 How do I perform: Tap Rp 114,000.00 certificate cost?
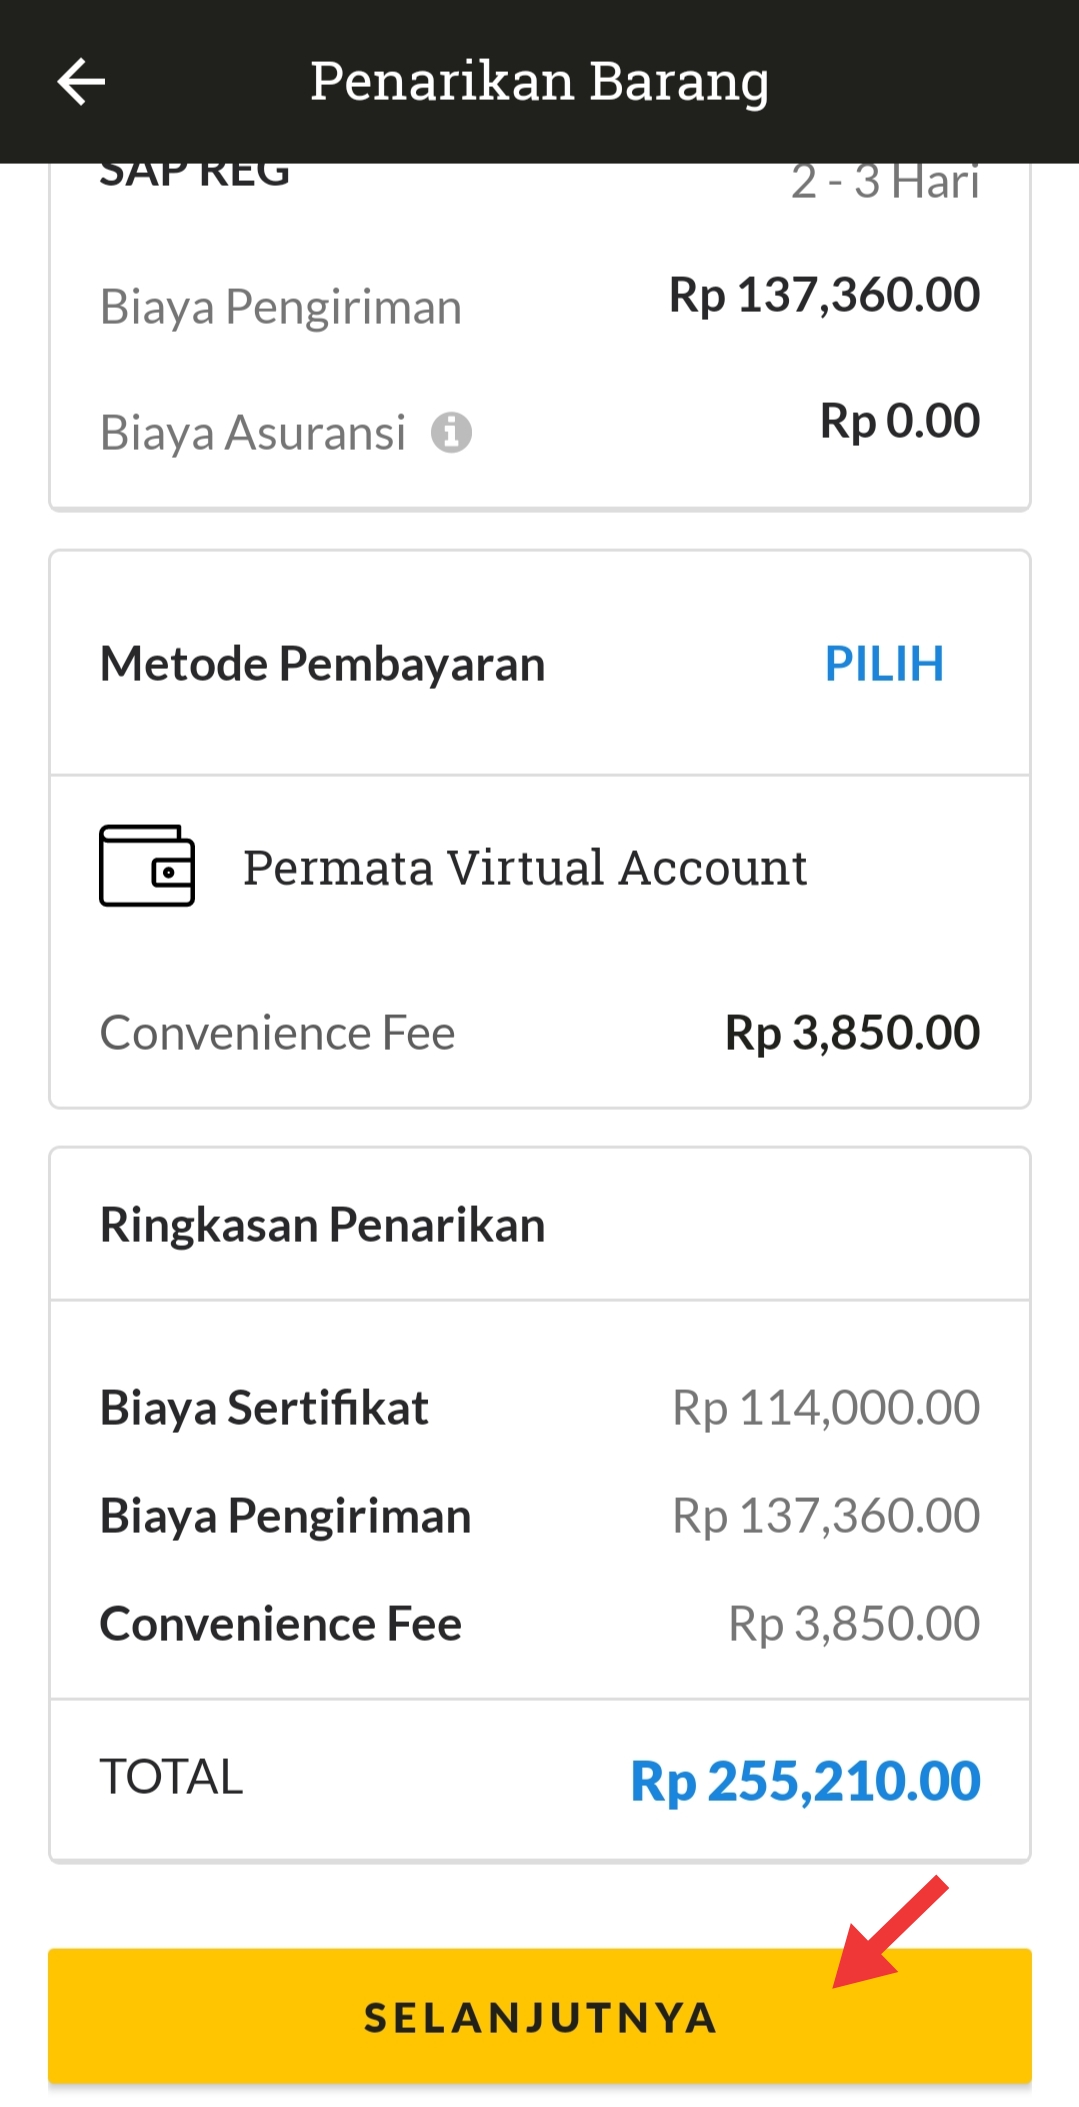pos(826,1408)
